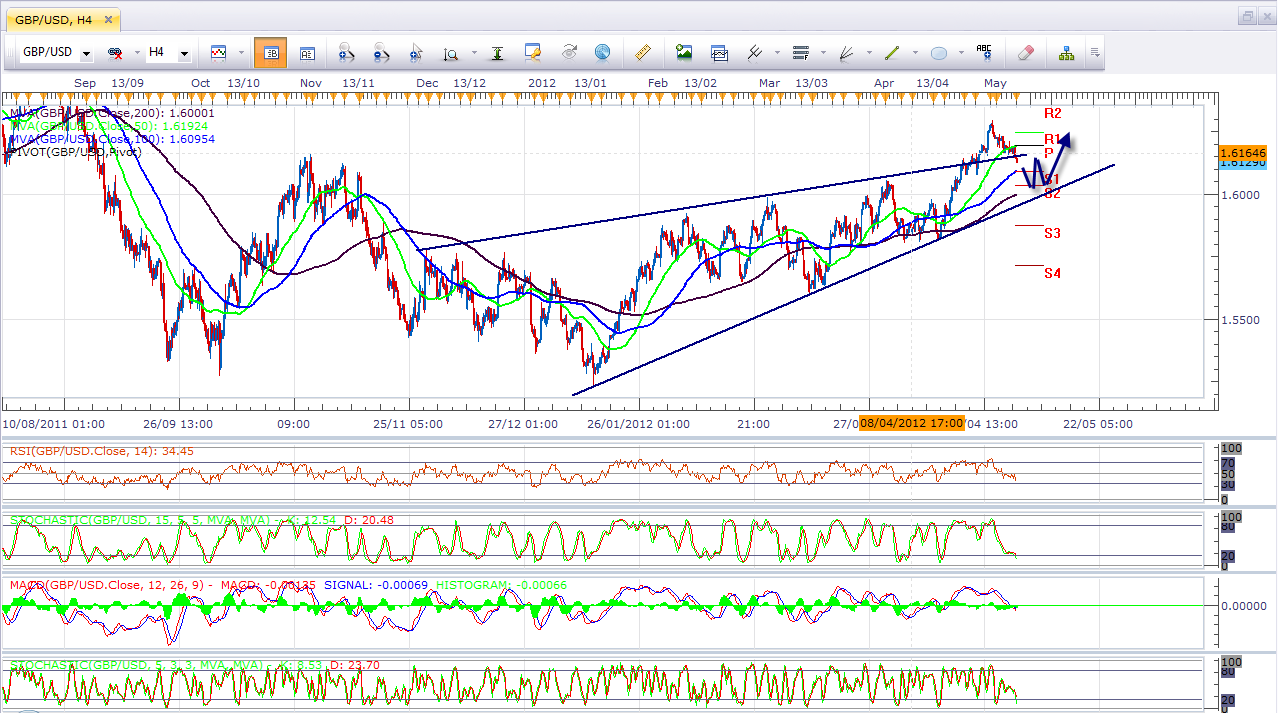This screenshot has height=713, width=1278.
Task: Click the 25/11 05:00 time axis label
Action: [x=408, y=423]
